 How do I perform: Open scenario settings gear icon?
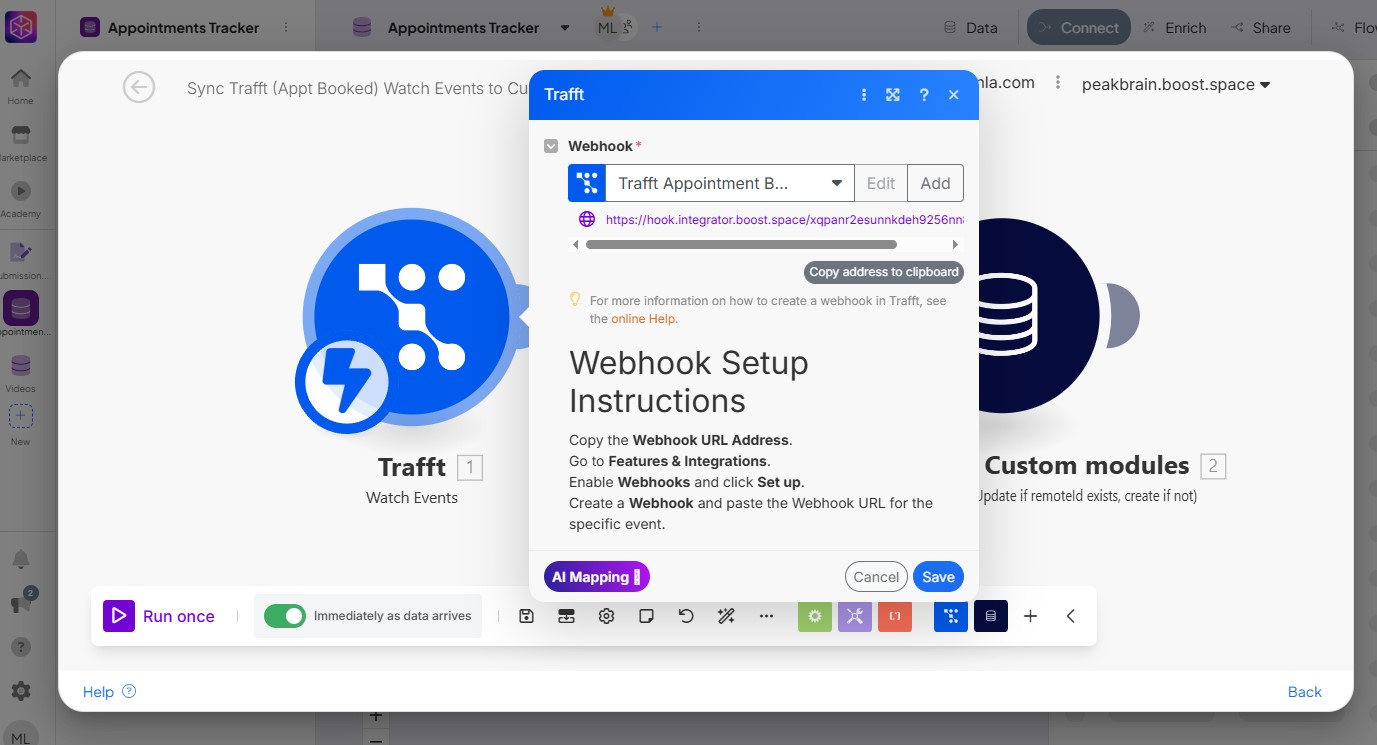(606, 616)
